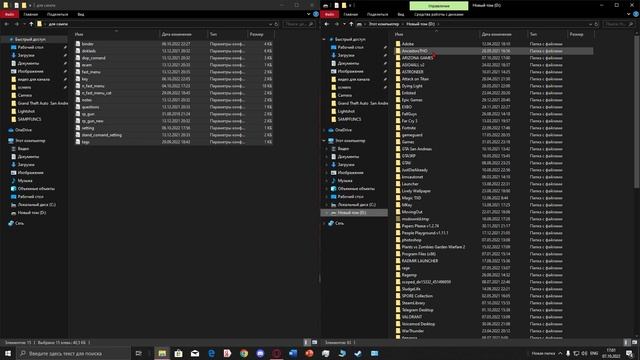Select Локальный диск (C:) in right window
The image size is (640, 360).
[x=357, y=204]
